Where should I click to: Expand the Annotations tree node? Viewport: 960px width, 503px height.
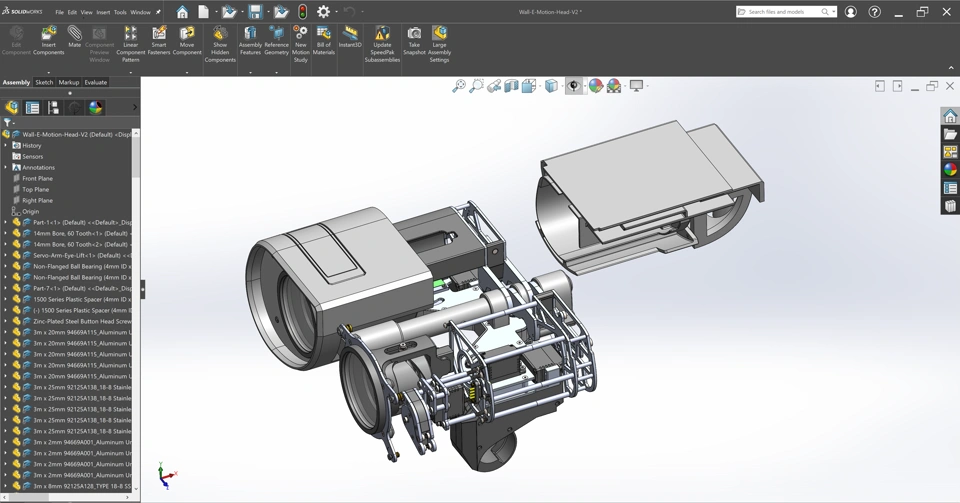pos(6,167)
